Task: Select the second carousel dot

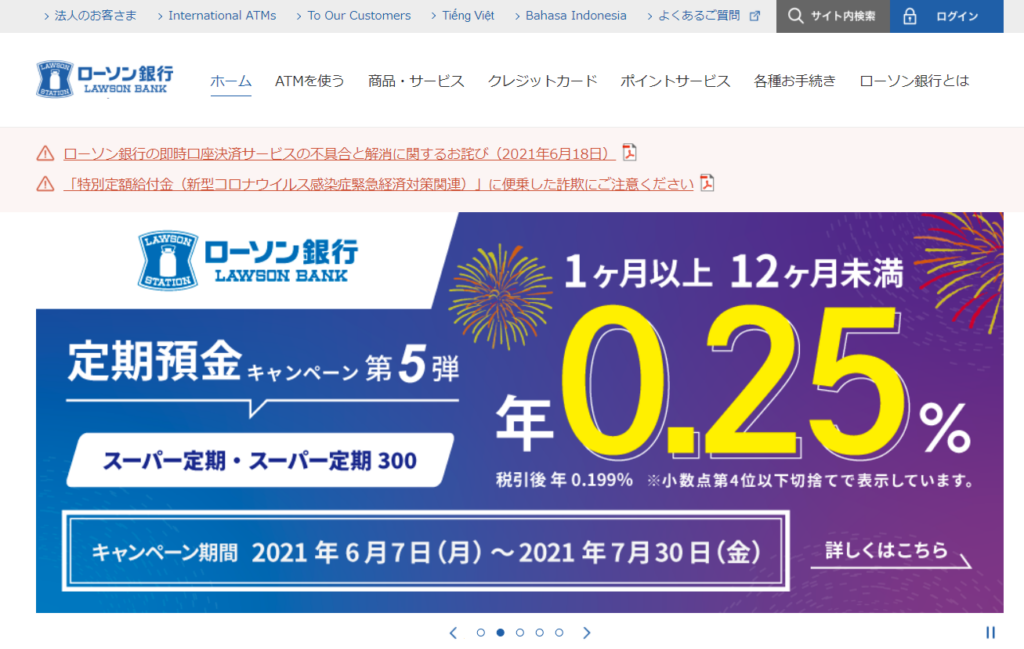Action: click(x=500, y=632)
